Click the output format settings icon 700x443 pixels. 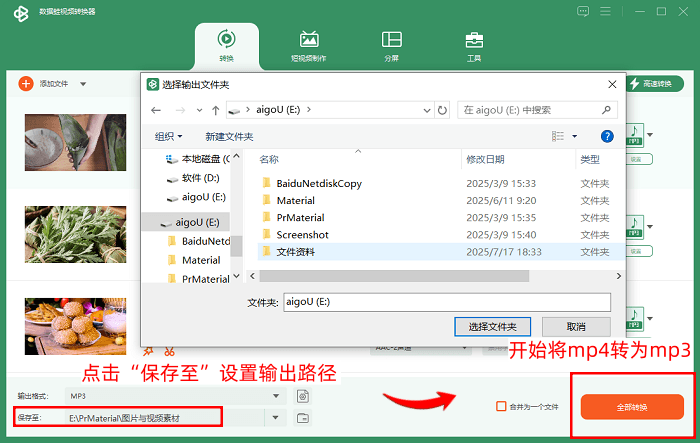click(x=303, y=396)
